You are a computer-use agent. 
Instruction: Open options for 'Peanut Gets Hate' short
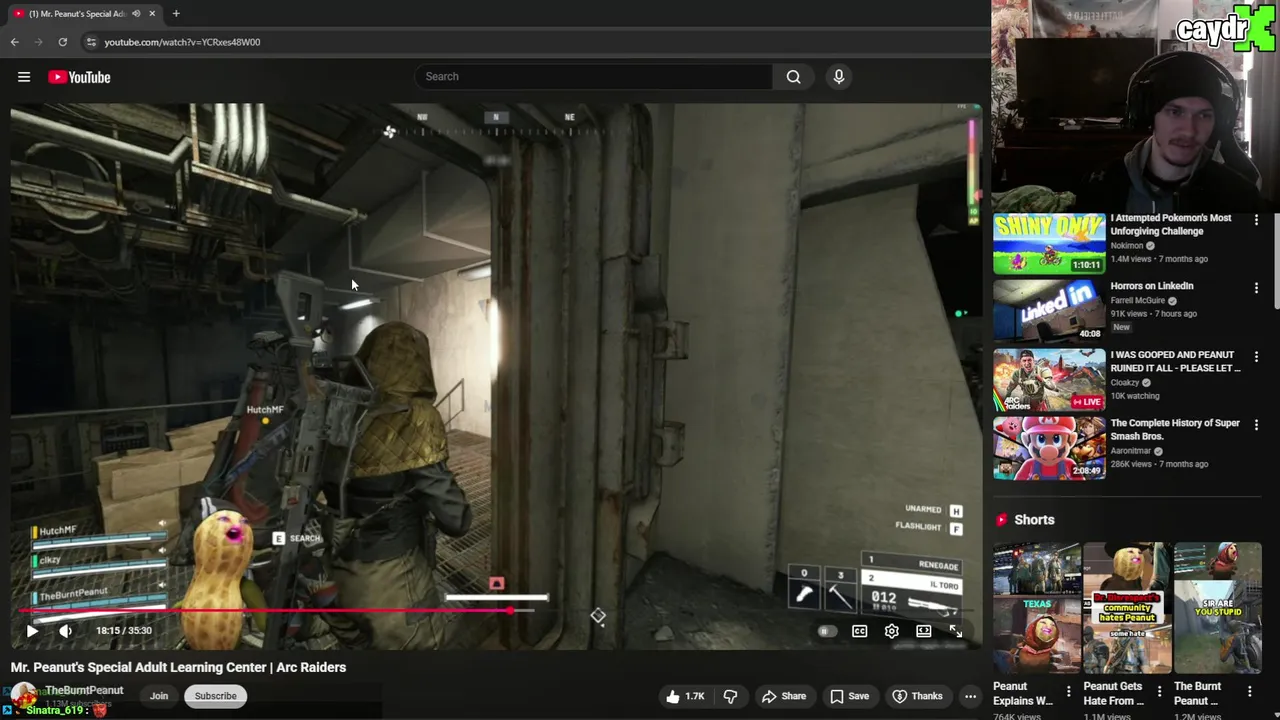pyautogui.click(x=1159, y=691)
